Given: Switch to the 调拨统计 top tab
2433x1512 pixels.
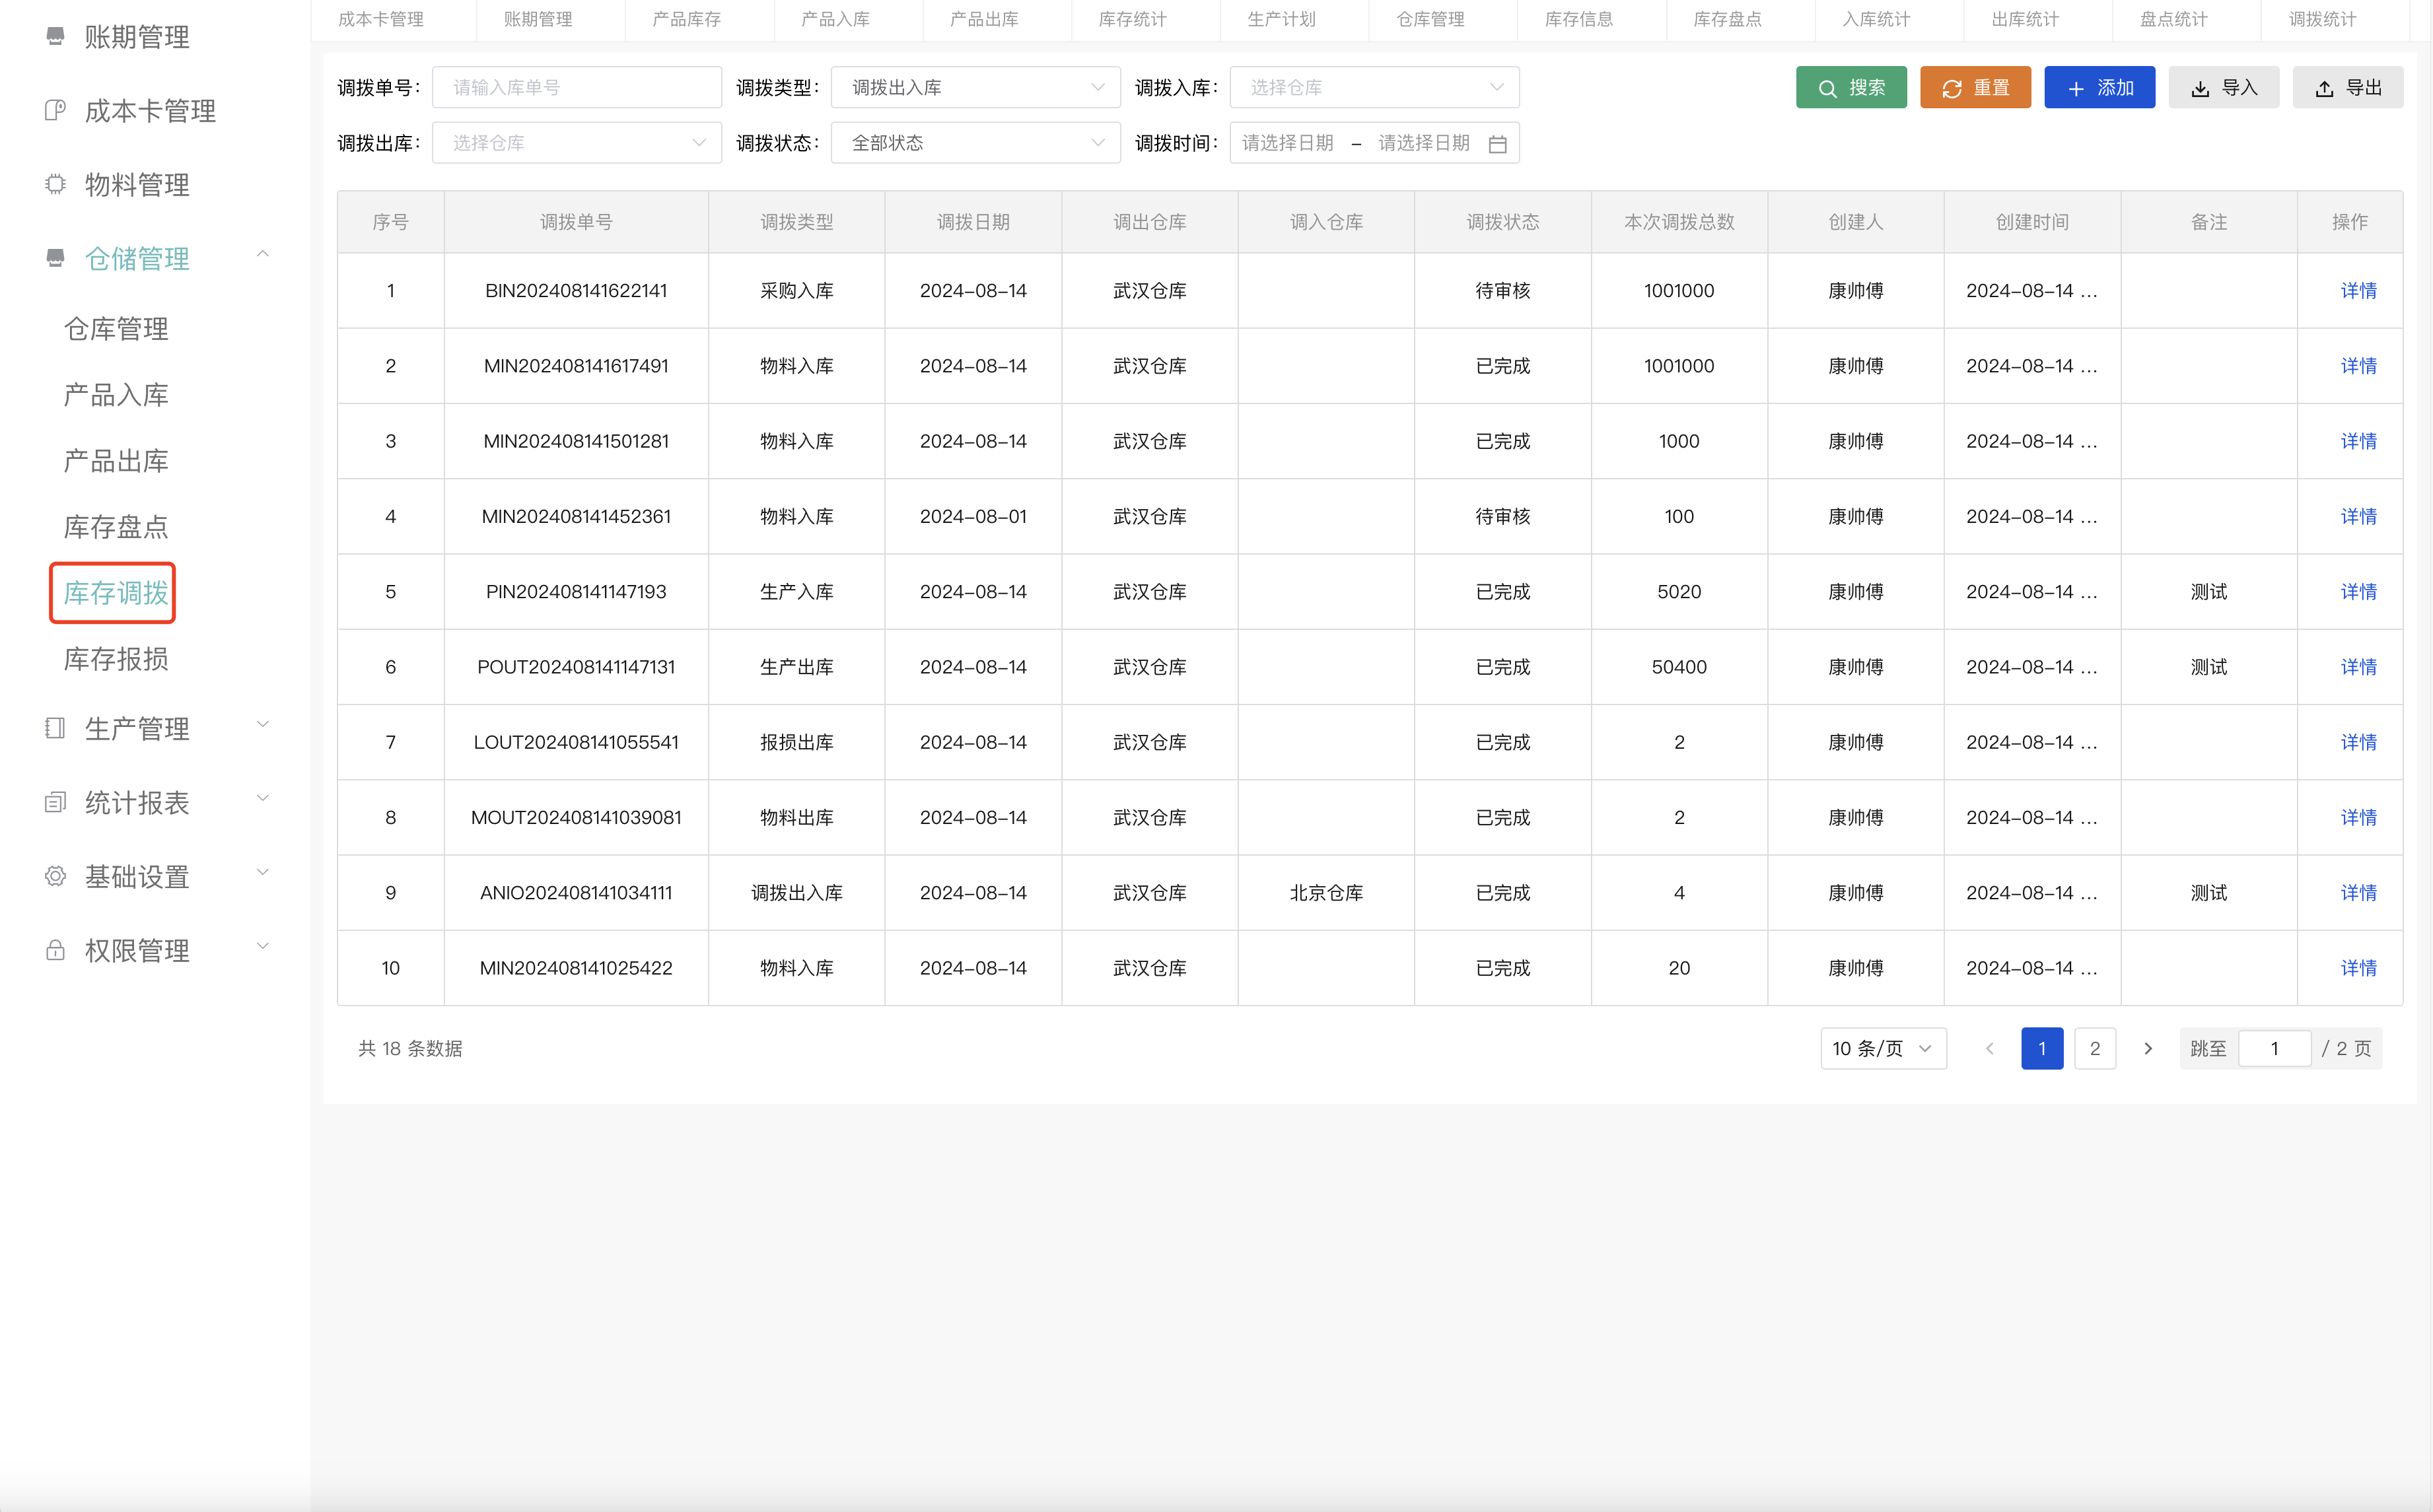Looking at the screenshot, I should pyautogui.click(x=2322, y=19).
